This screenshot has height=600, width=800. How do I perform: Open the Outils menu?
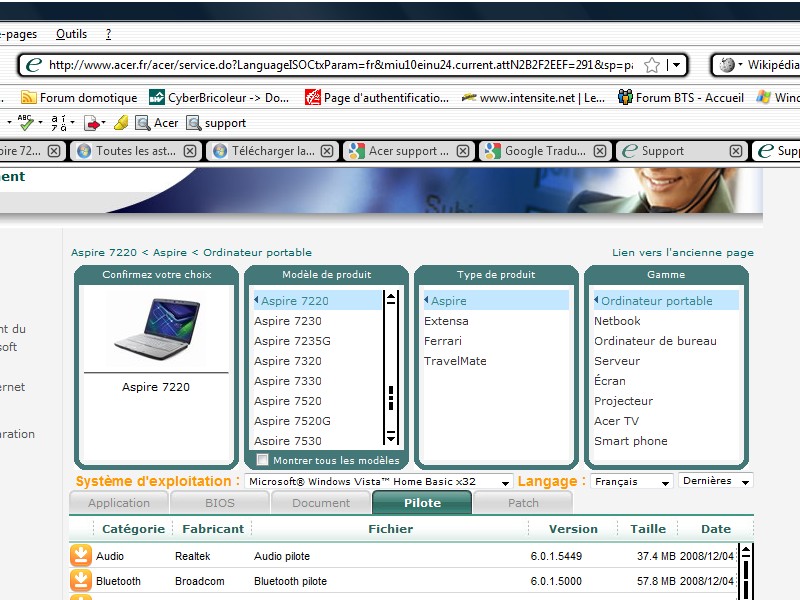(71, 34)
